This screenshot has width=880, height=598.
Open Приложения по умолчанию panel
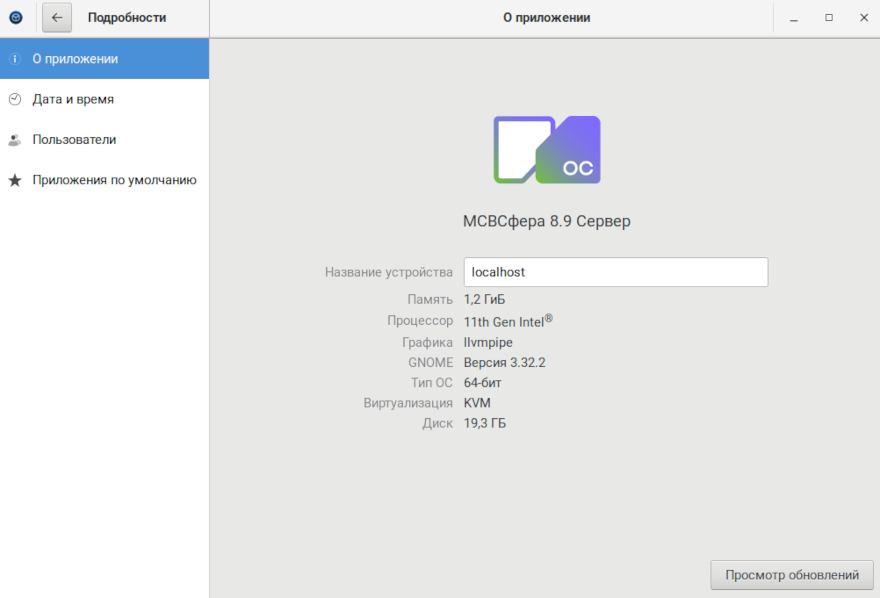[x=114, y=180]
